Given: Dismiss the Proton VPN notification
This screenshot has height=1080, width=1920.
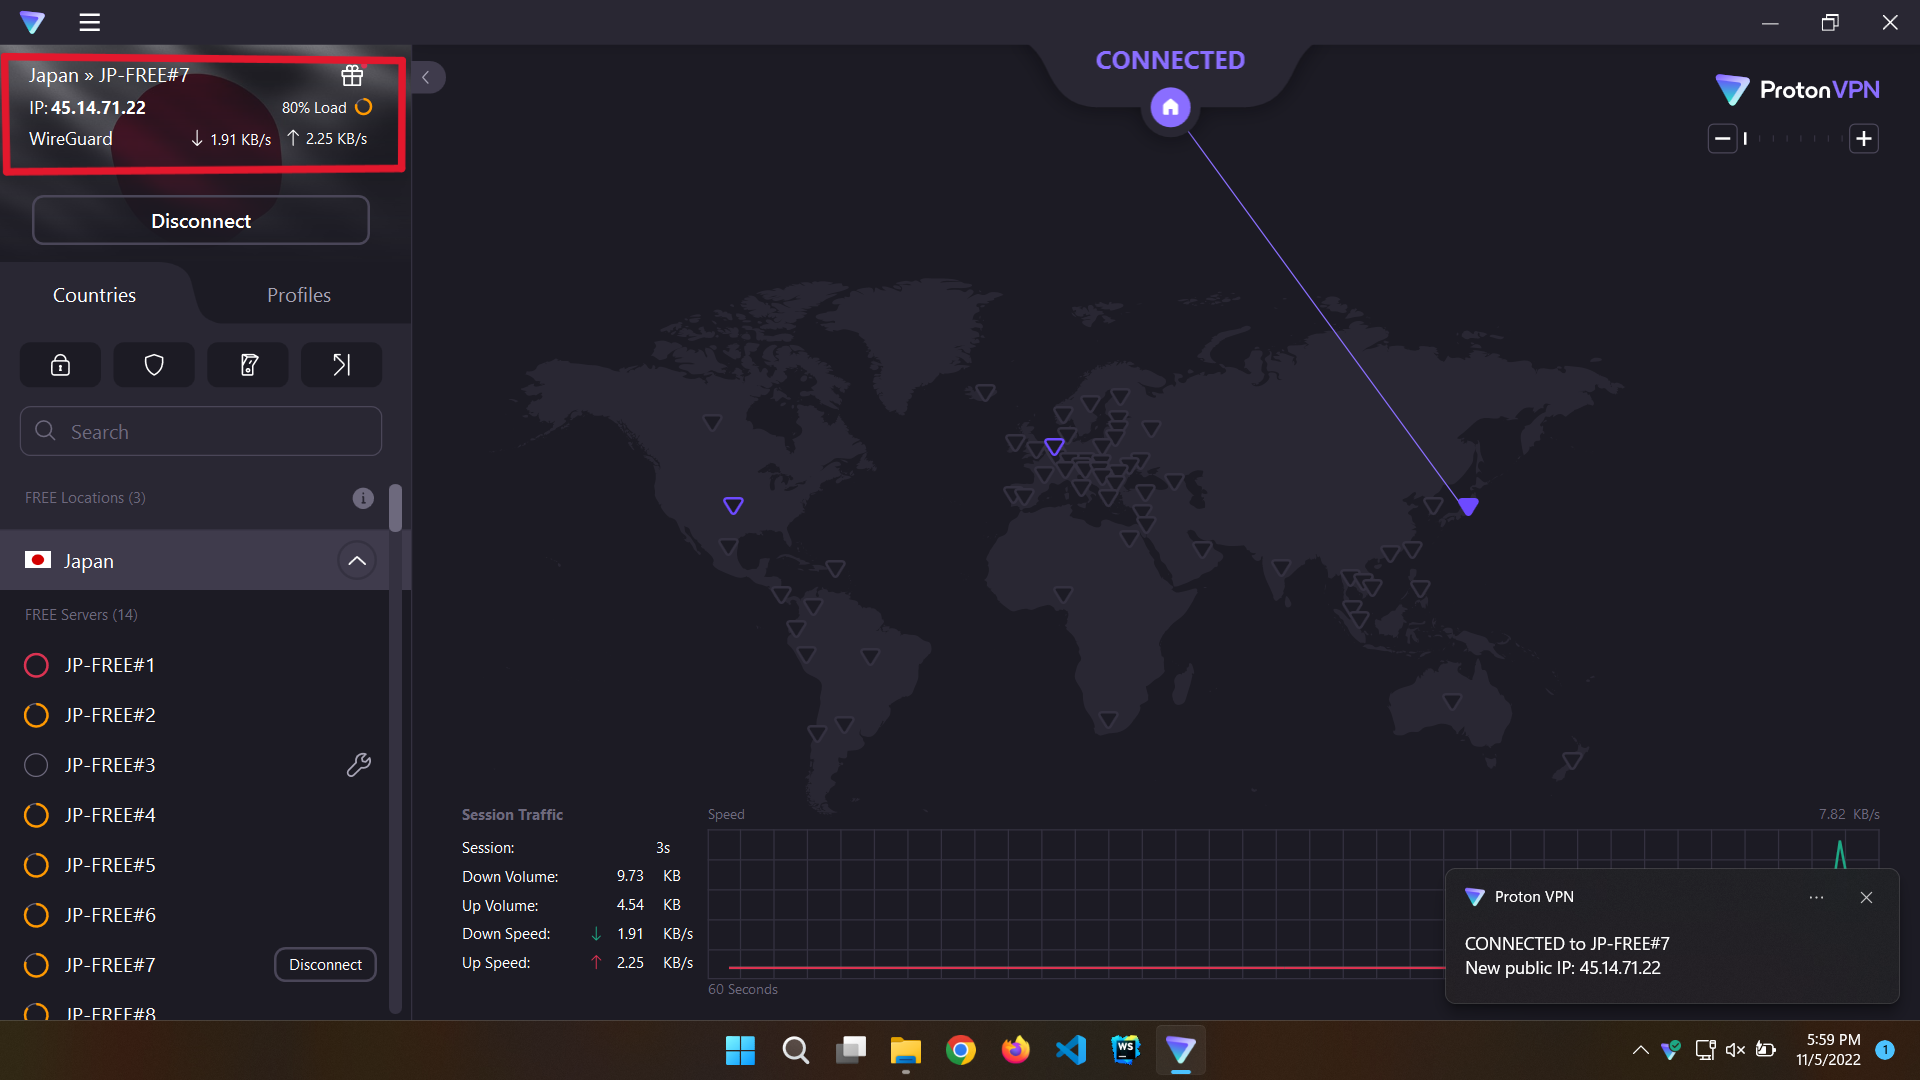Looking at the screenshot, I should pyautogui.click(x=1866, y=897).
